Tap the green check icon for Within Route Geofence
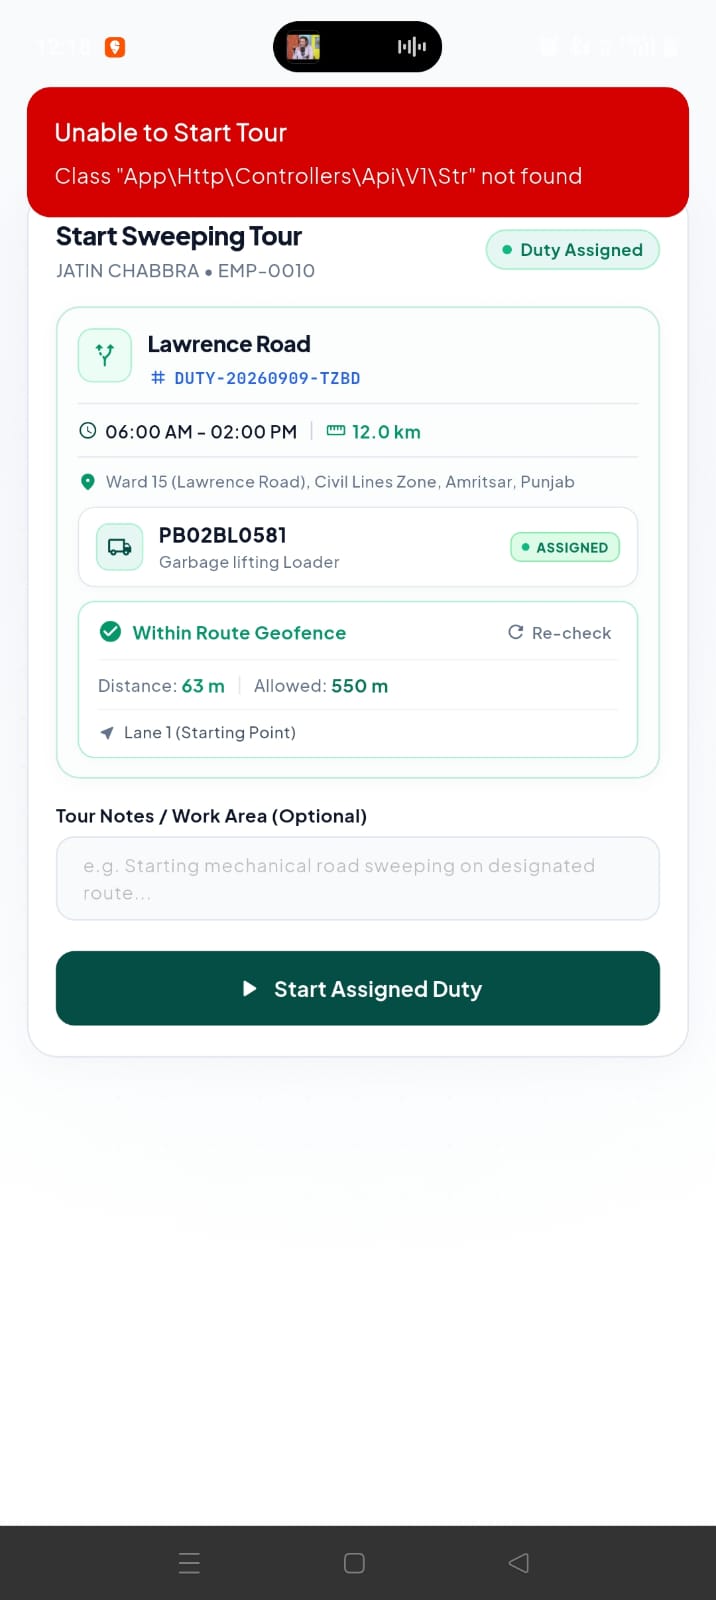Image resolution: width=716 pixels, height=1600 pixels. [x=111, y=632]
